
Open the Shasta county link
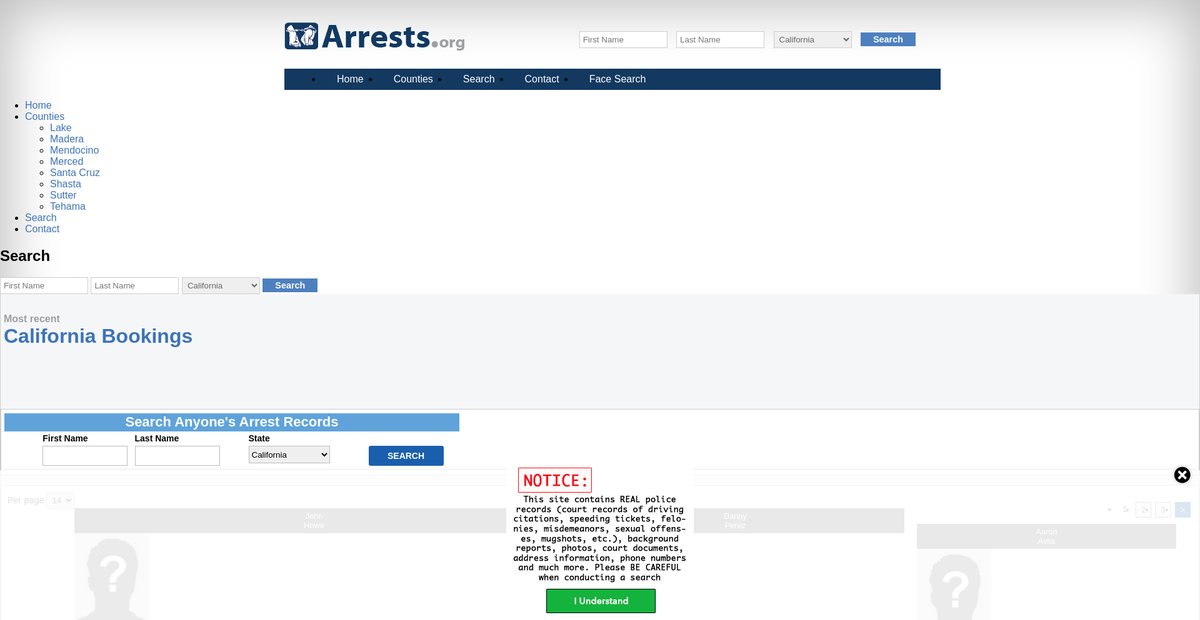66,184
